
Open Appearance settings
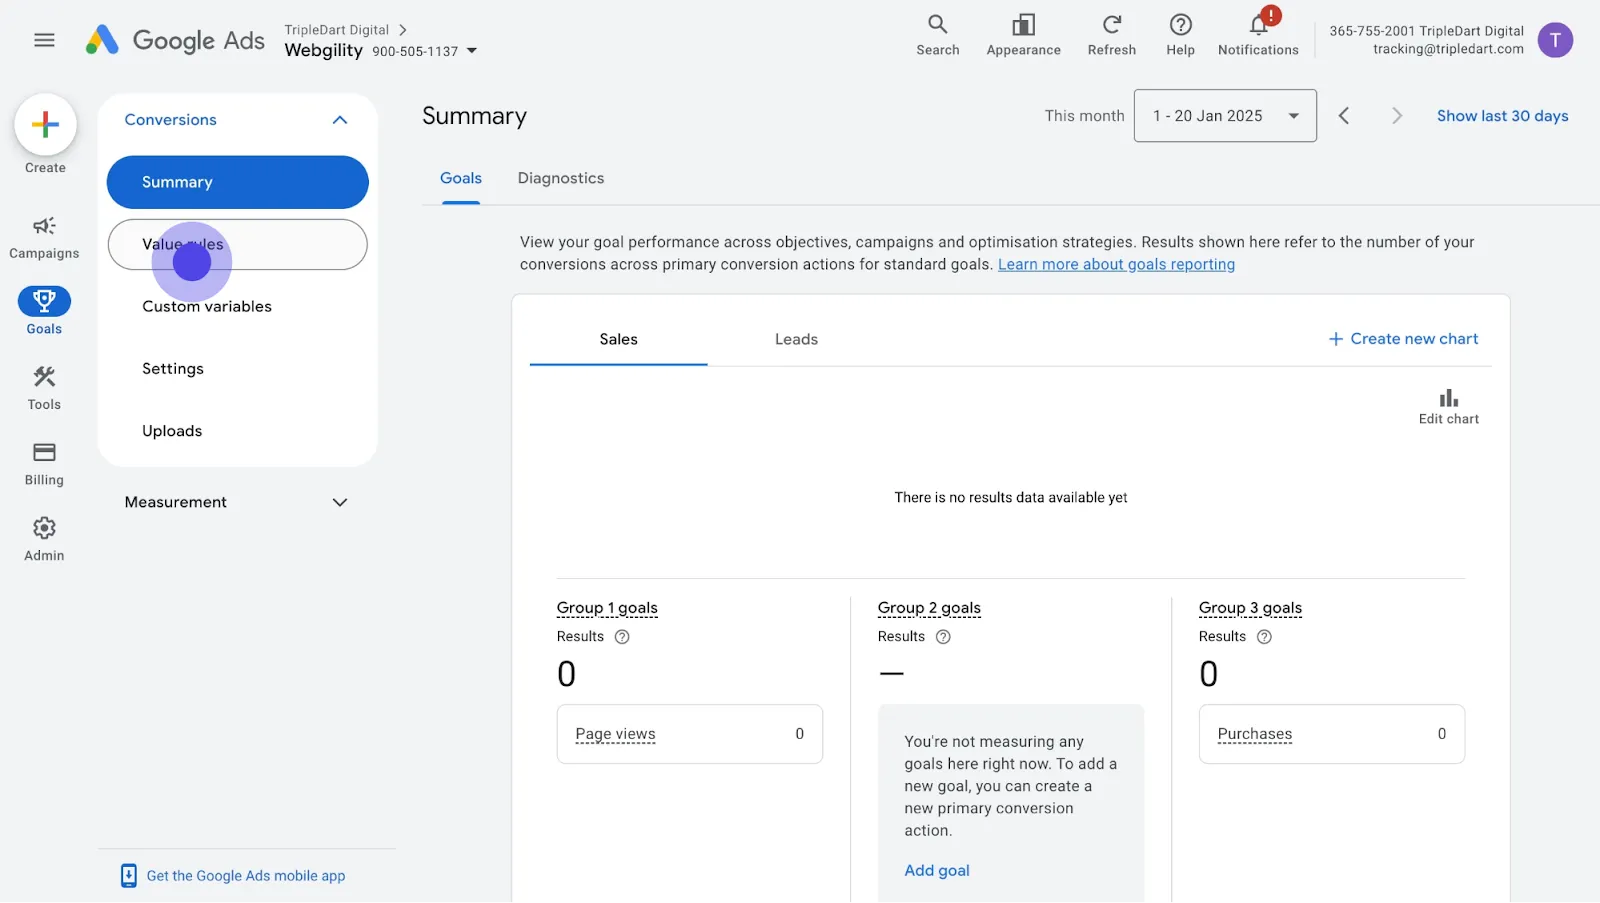tap(1023, 35)
